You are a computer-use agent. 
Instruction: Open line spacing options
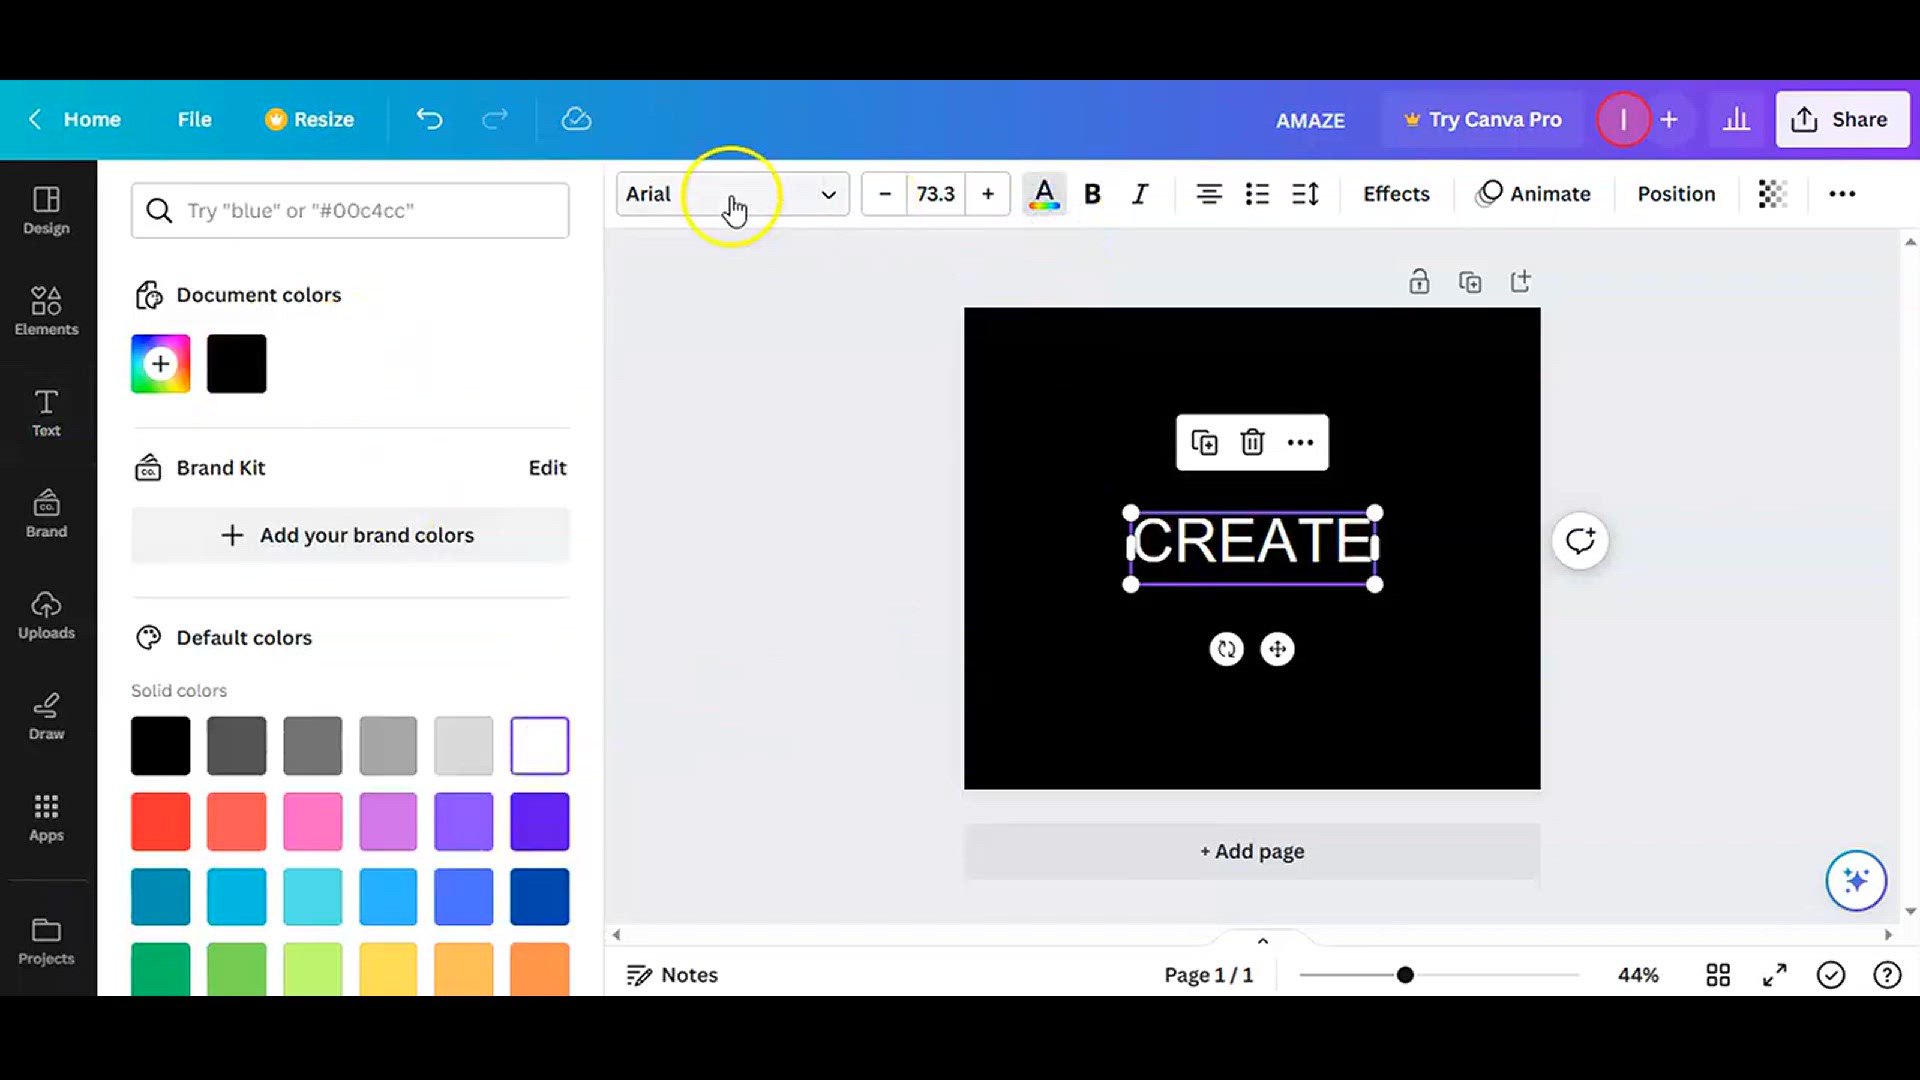(1306, 194)
